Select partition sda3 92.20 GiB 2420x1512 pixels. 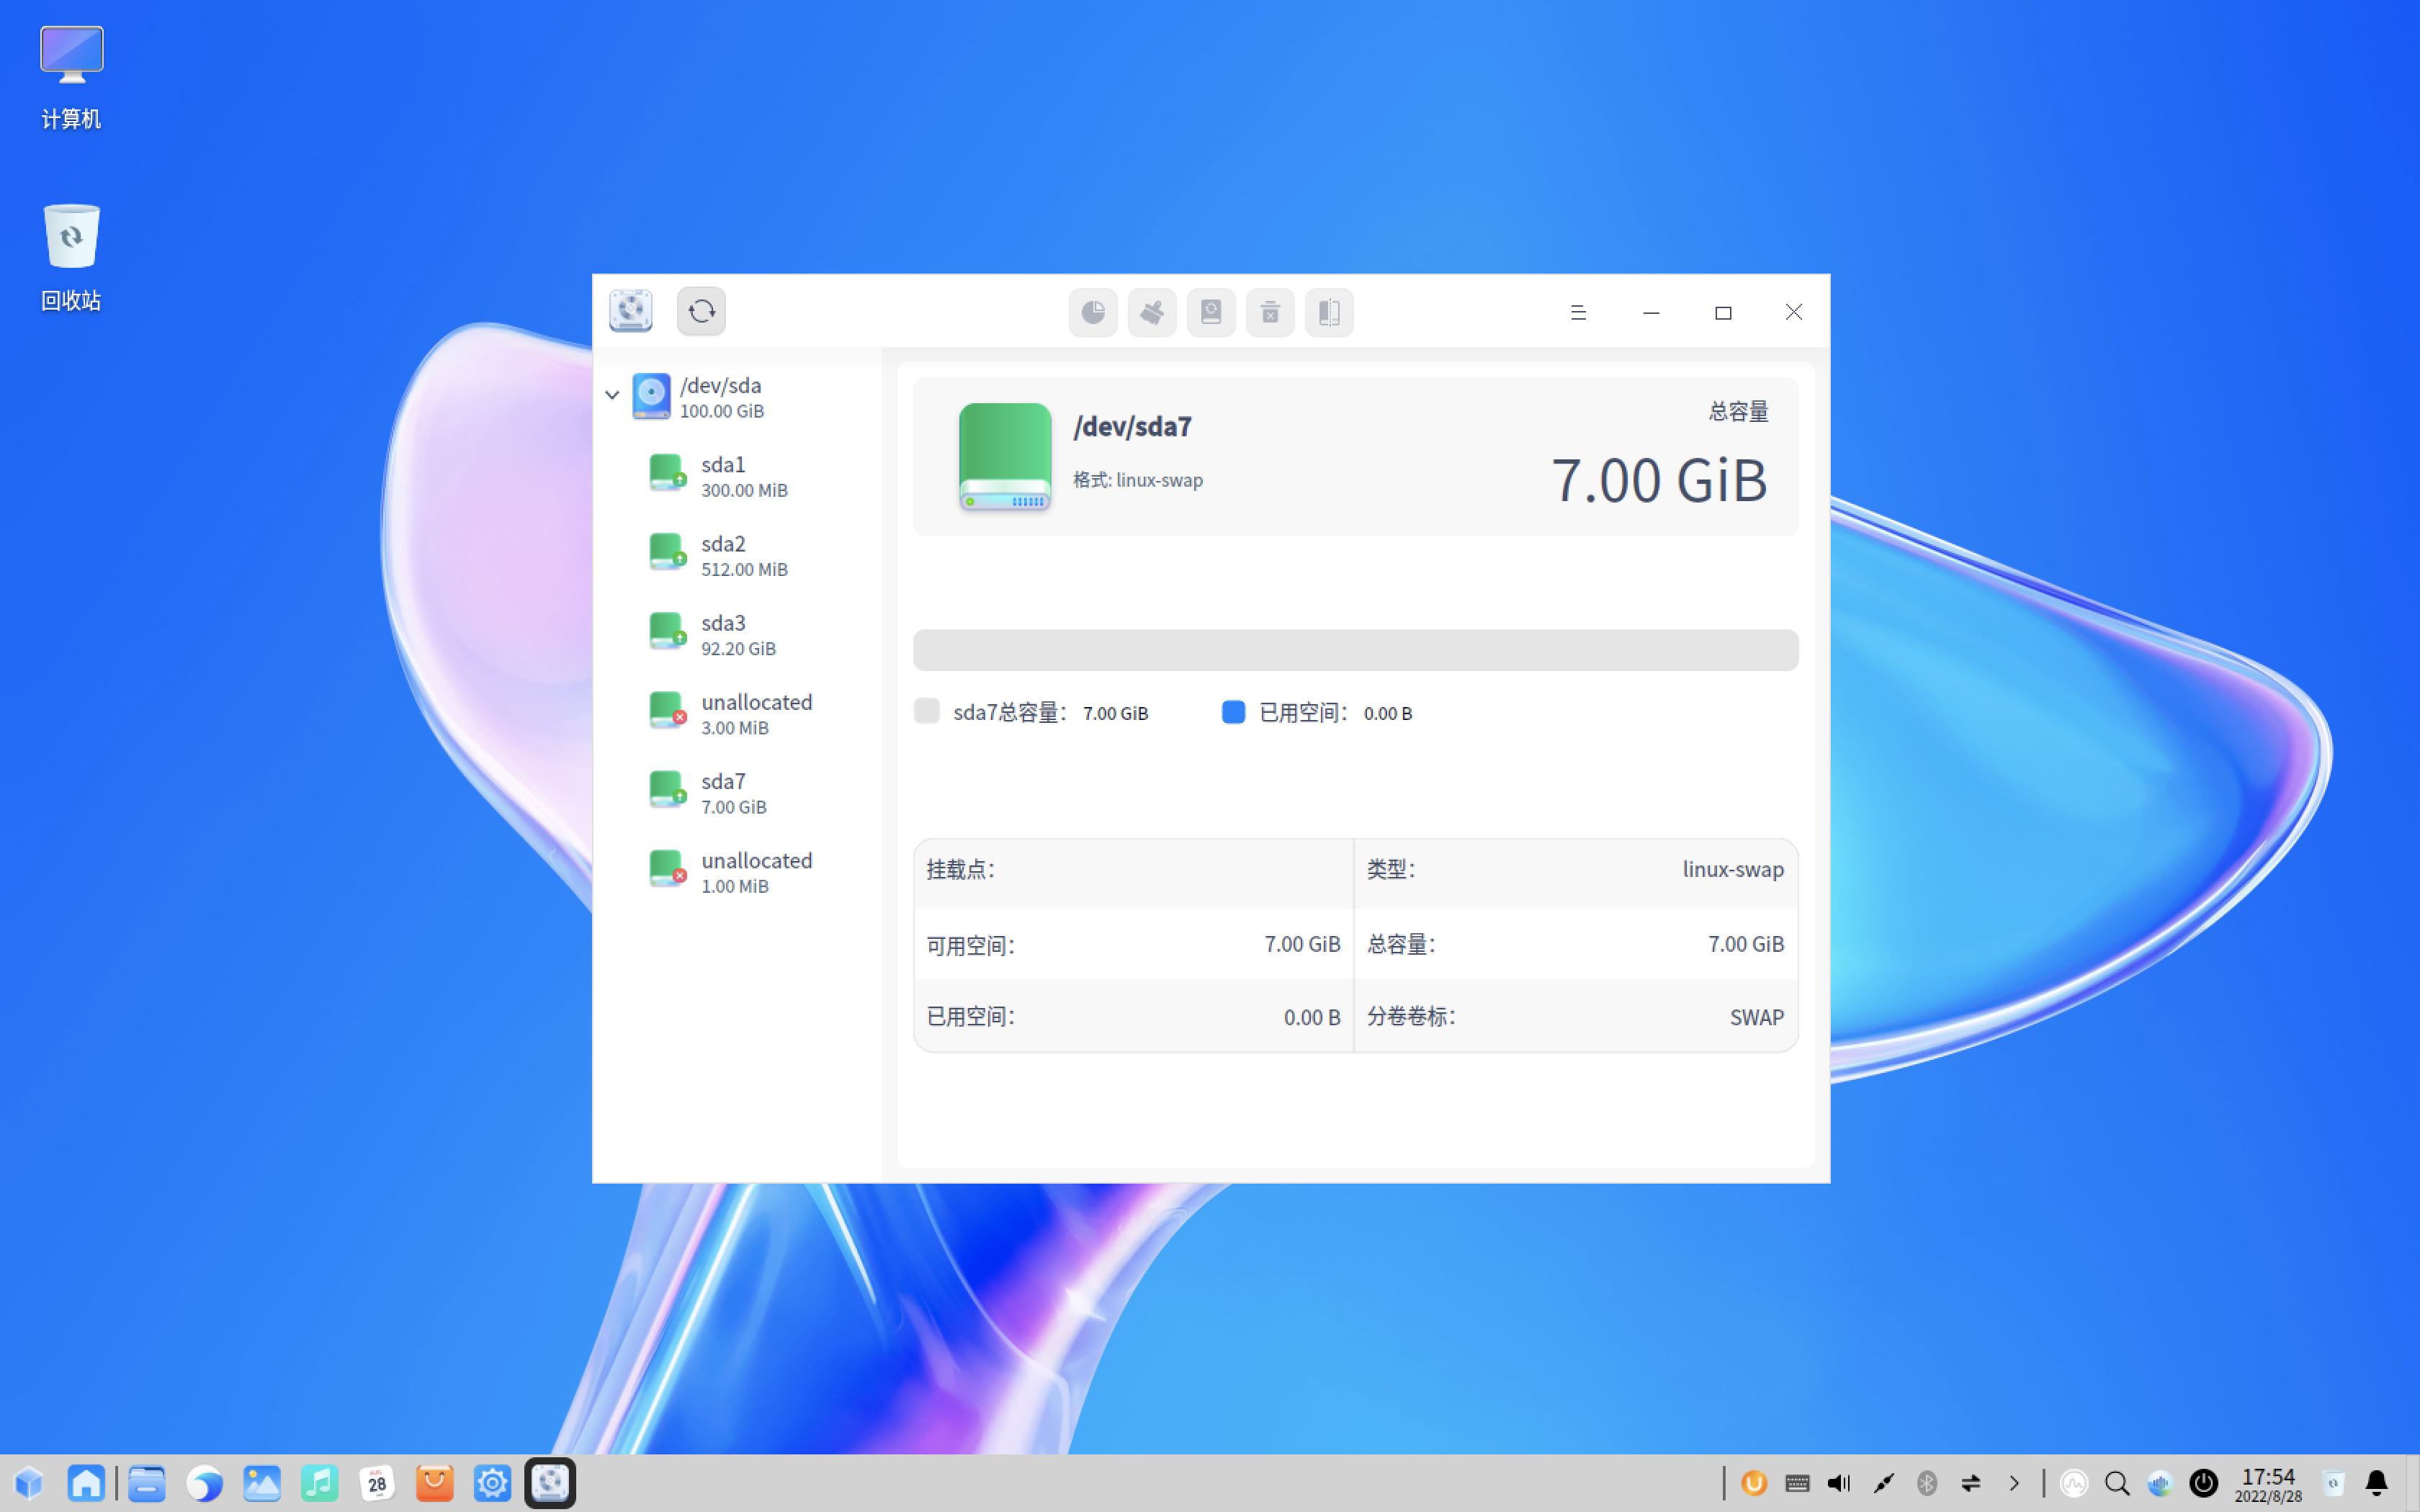737,634
